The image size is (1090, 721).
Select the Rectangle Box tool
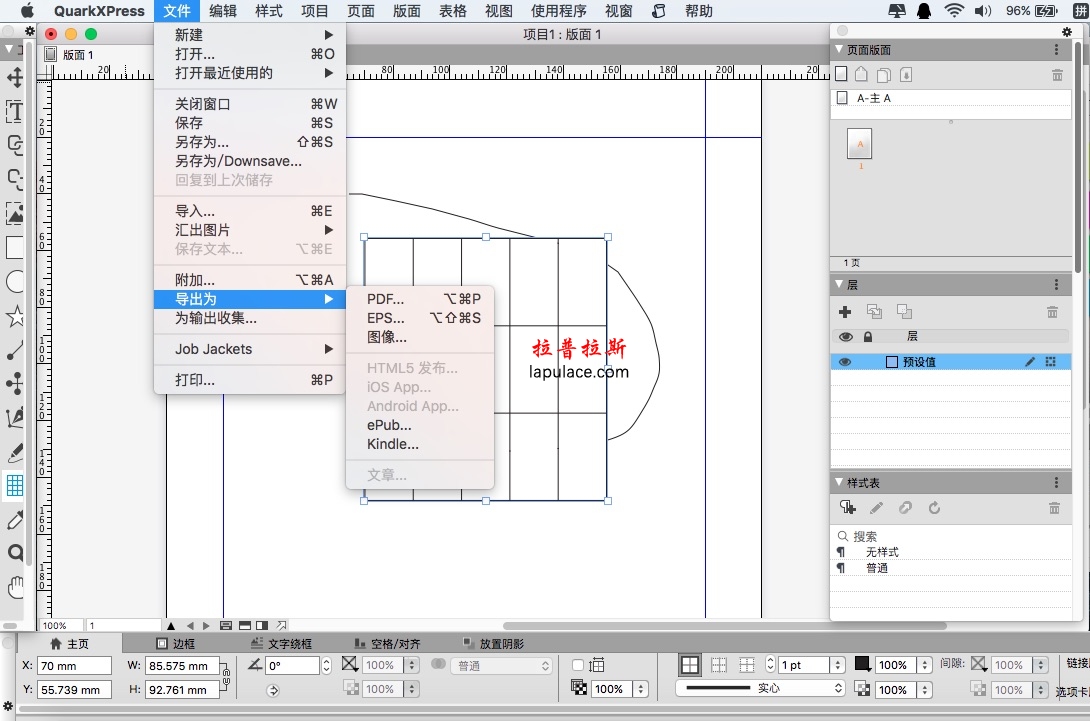[15, 248]
